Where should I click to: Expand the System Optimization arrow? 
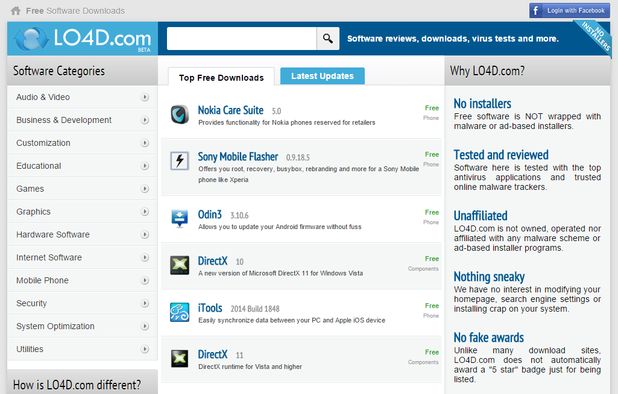[x=145, y=326]
